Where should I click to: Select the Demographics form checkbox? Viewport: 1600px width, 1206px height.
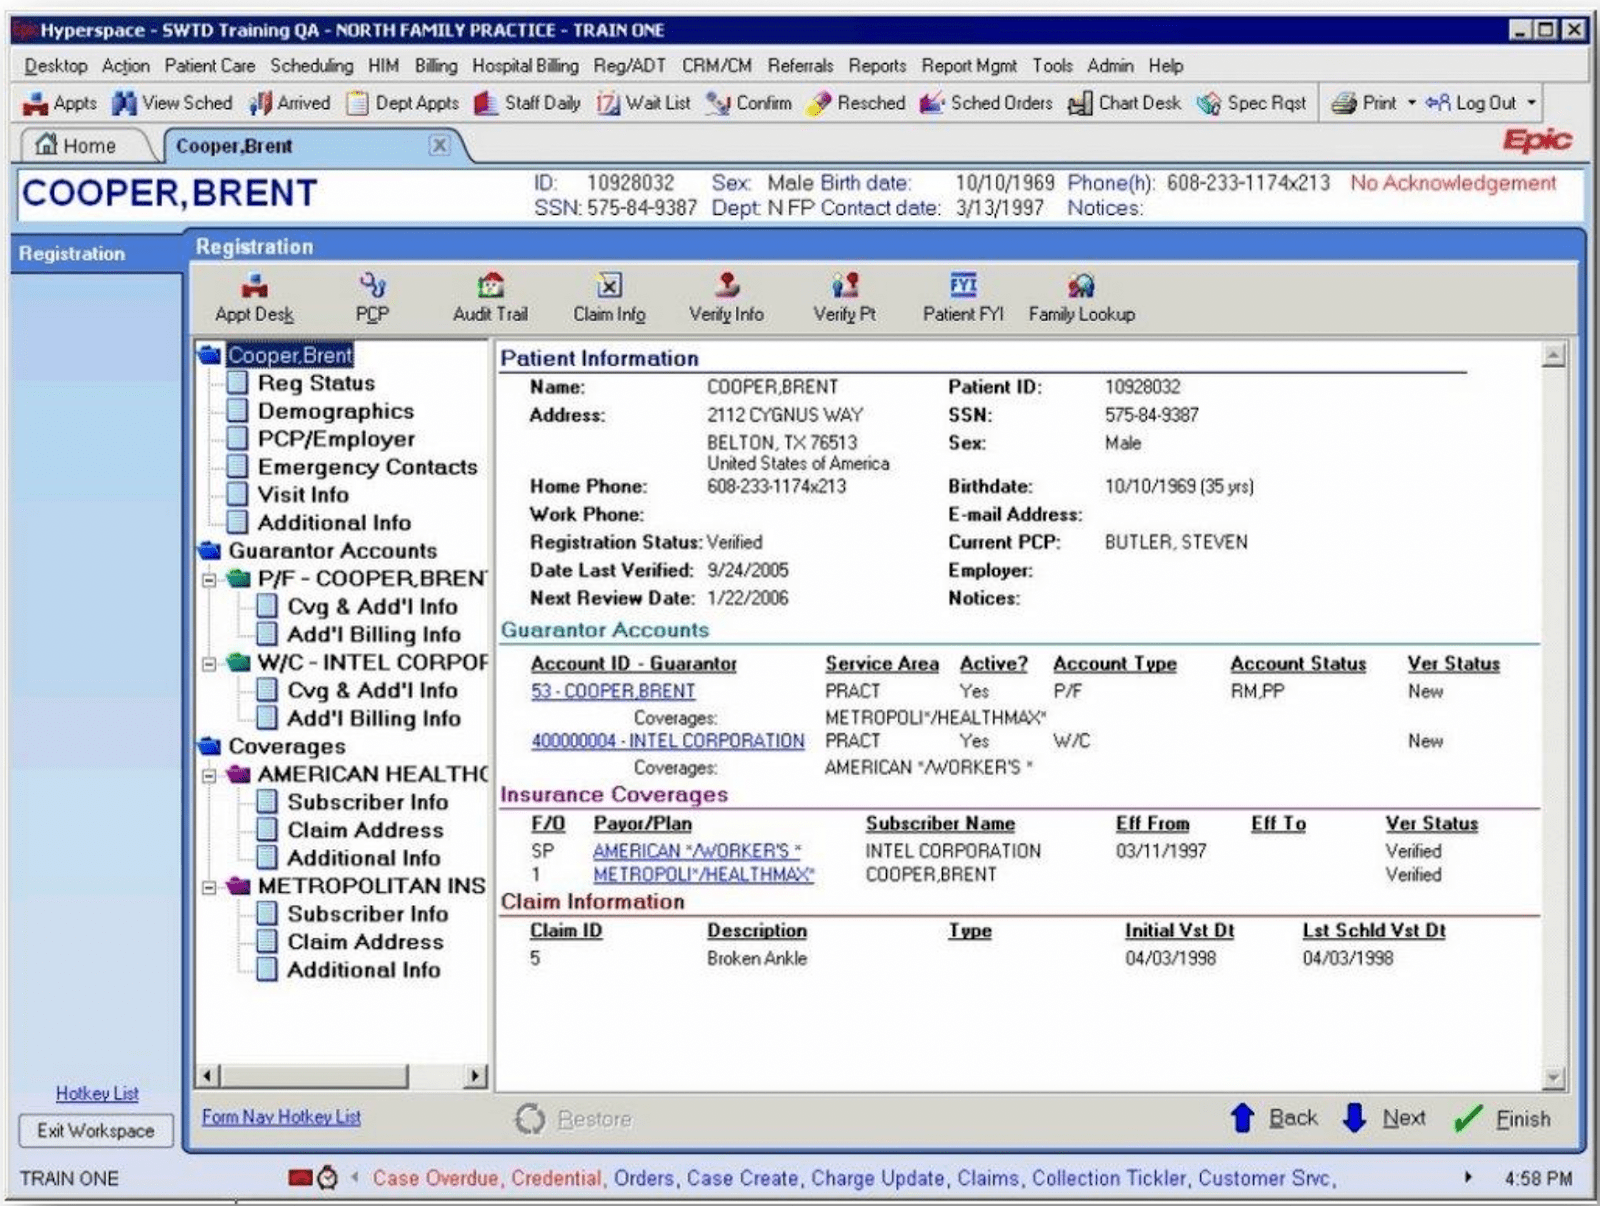(x=237, y=411)
